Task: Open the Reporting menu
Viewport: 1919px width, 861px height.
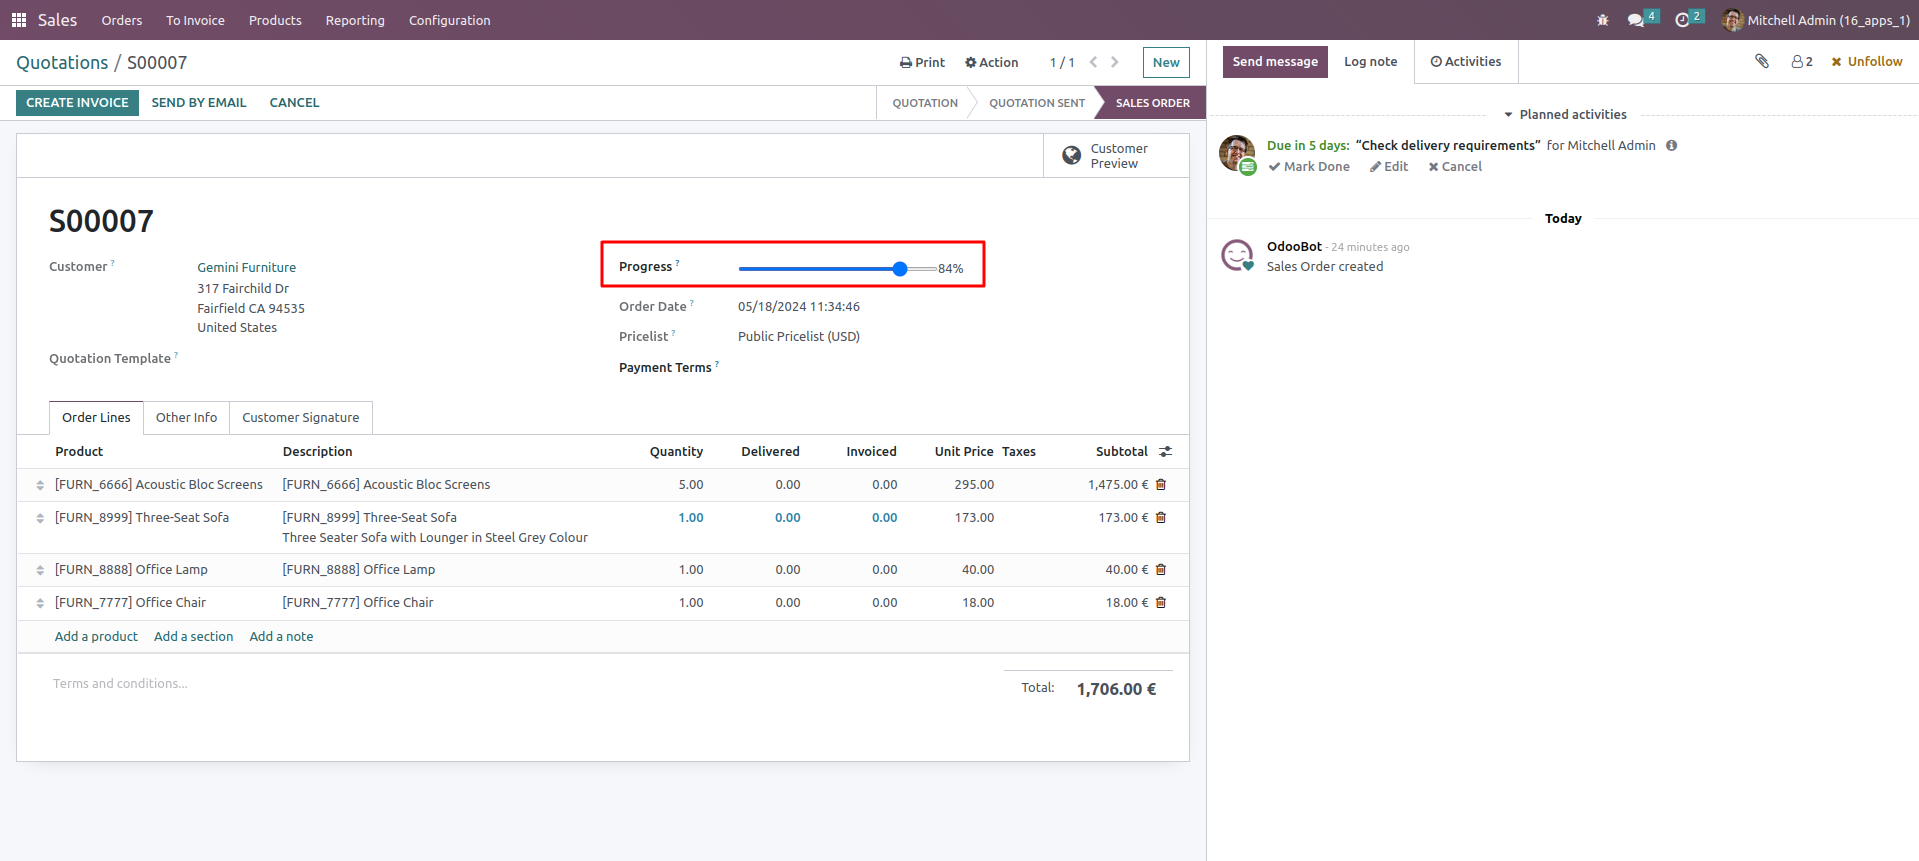Action: point(355,20)
